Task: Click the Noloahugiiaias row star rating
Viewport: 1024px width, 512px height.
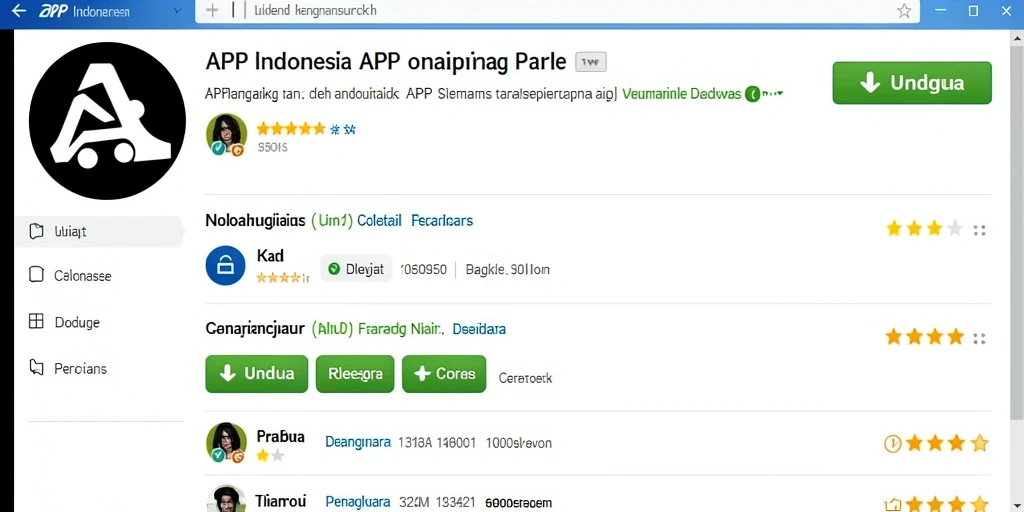Action: tap(924, 228)
